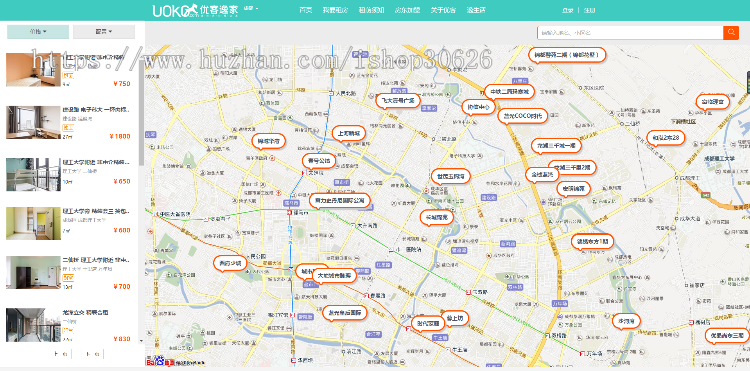Open the 关于优客 nav item
This screenshot has height=371, width=750.
coord(443,10)
